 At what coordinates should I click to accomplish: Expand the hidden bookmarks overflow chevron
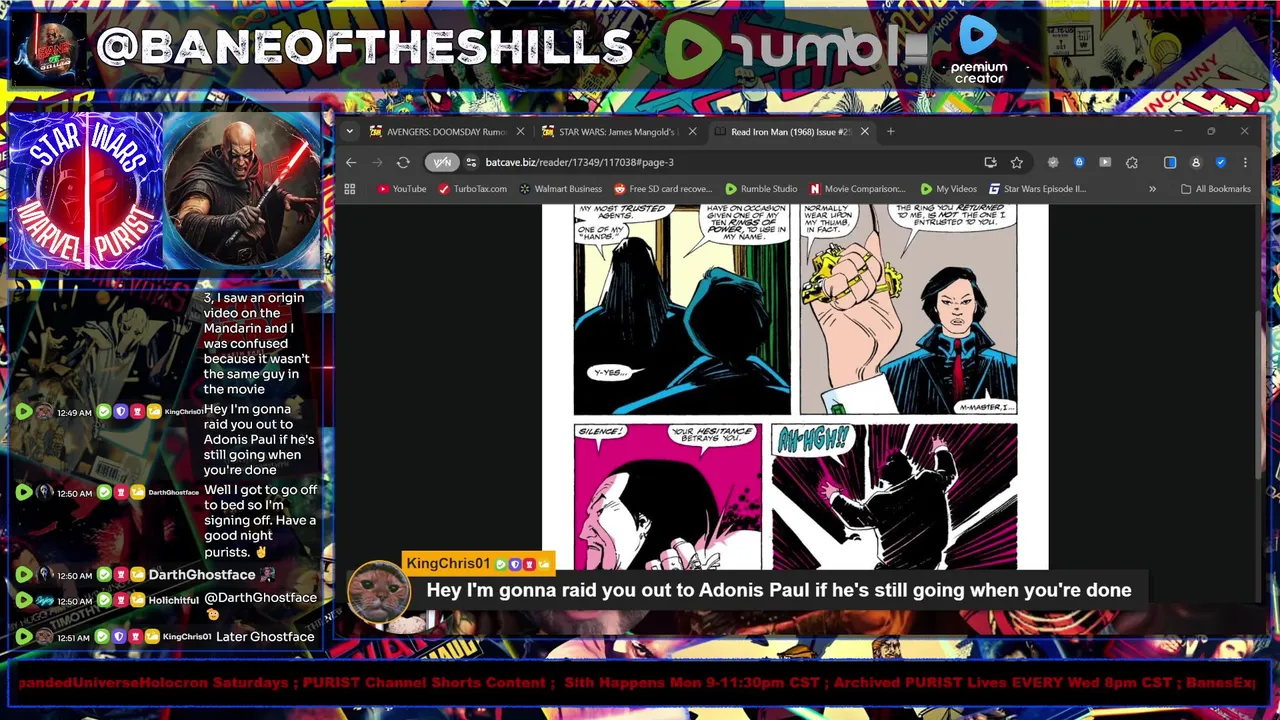click(x=1152, y=189)
